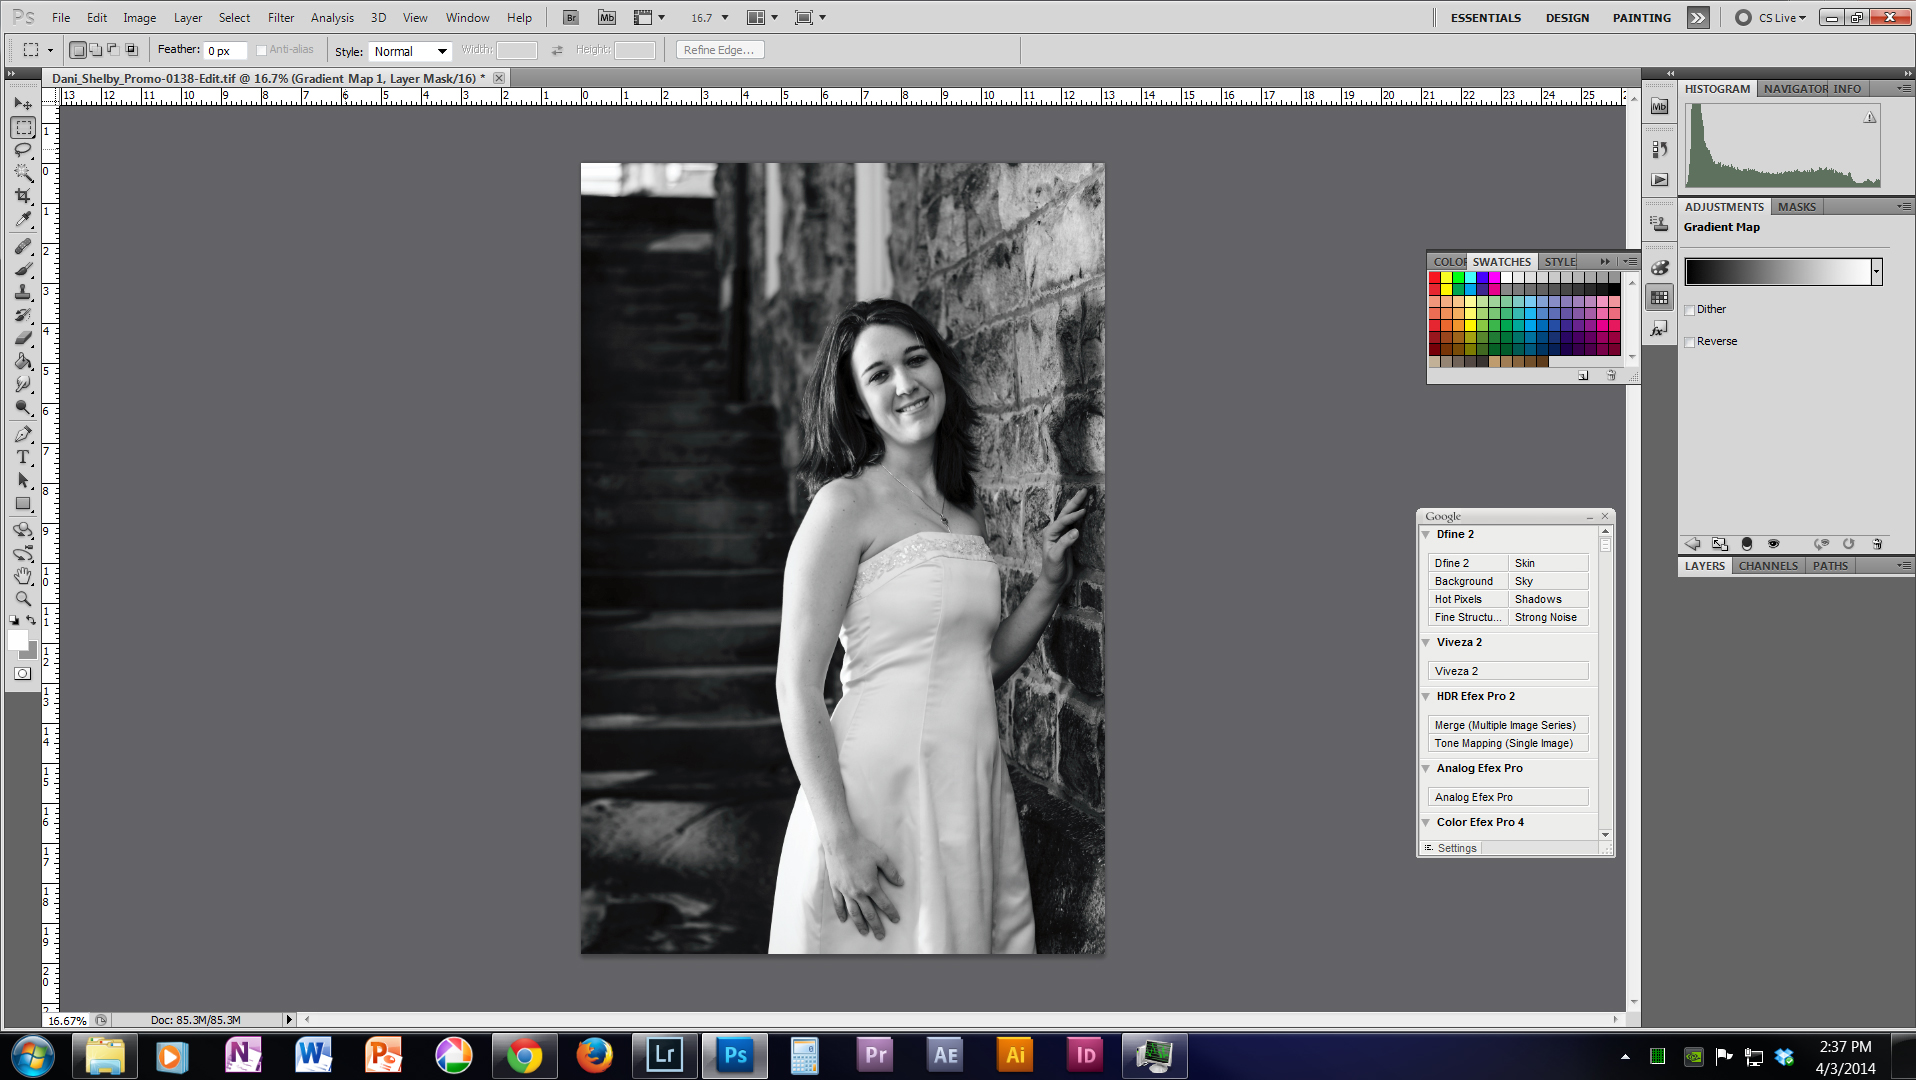This screenshot has height=1080, width=1916.
Task: Select the Clone Stamp tool
Action: [x=23, y=292]
